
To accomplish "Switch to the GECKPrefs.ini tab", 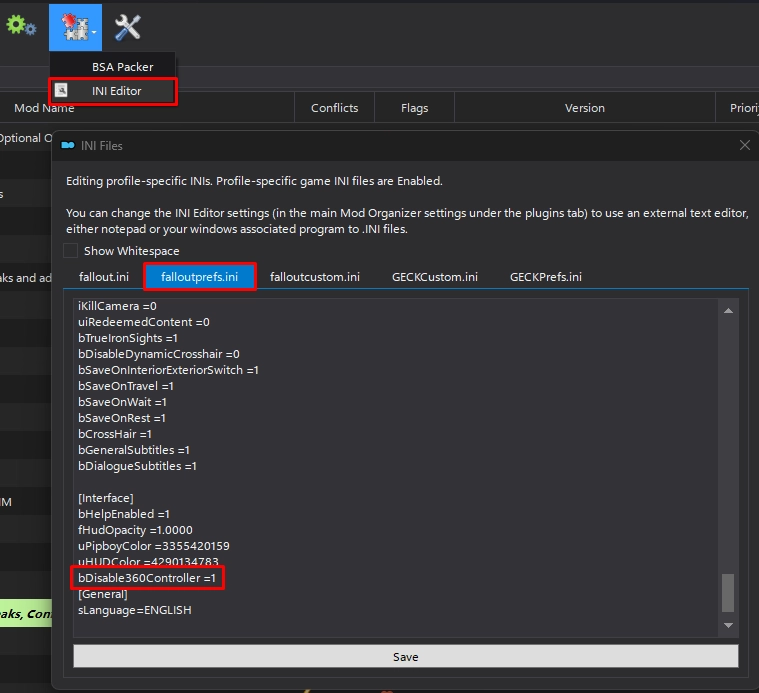I will click(x=546, y=277).
